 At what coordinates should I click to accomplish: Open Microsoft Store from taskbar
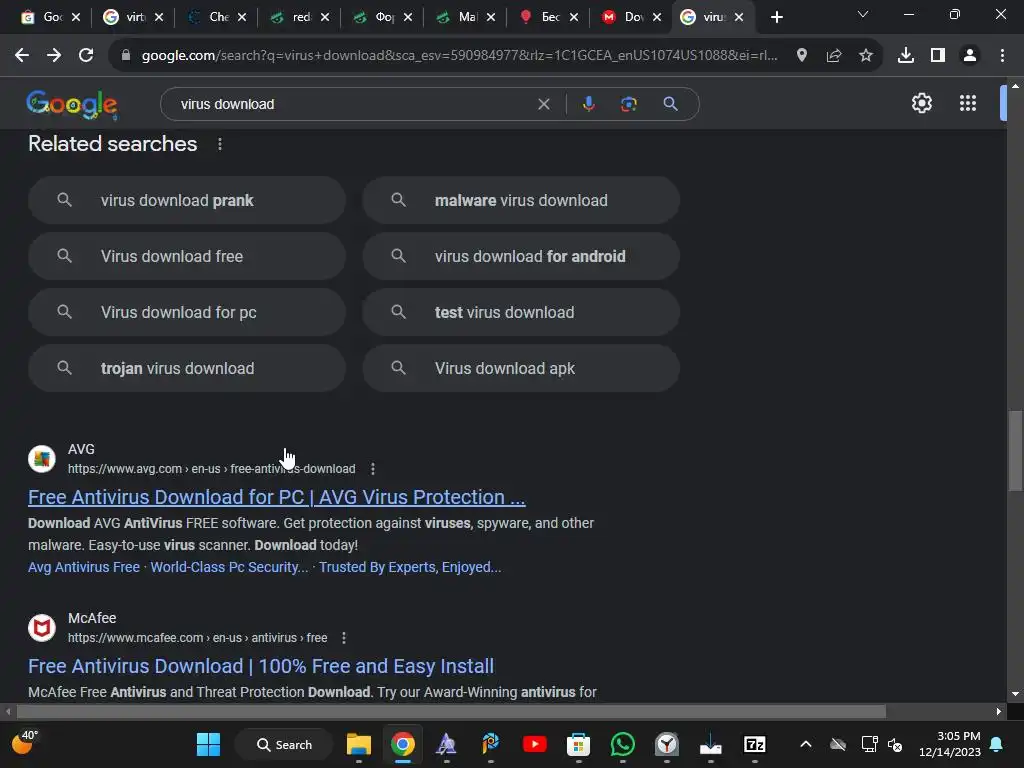[578, 744]
